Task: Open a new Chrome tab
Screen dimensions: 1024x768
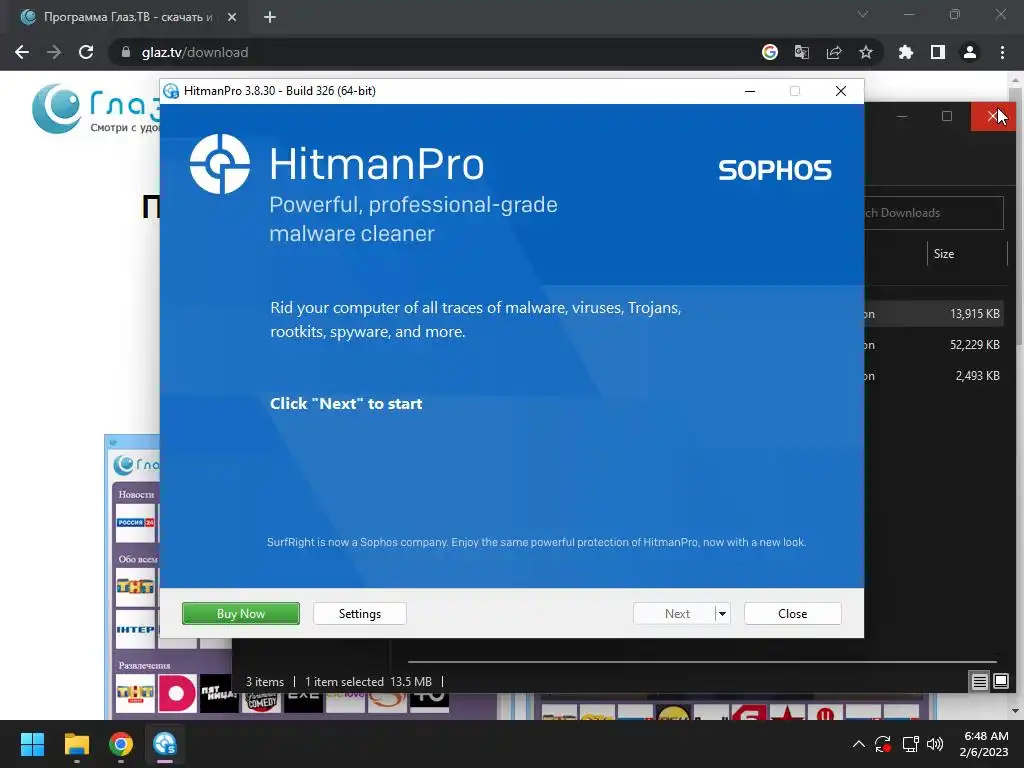Action: [x=270, y=17]
